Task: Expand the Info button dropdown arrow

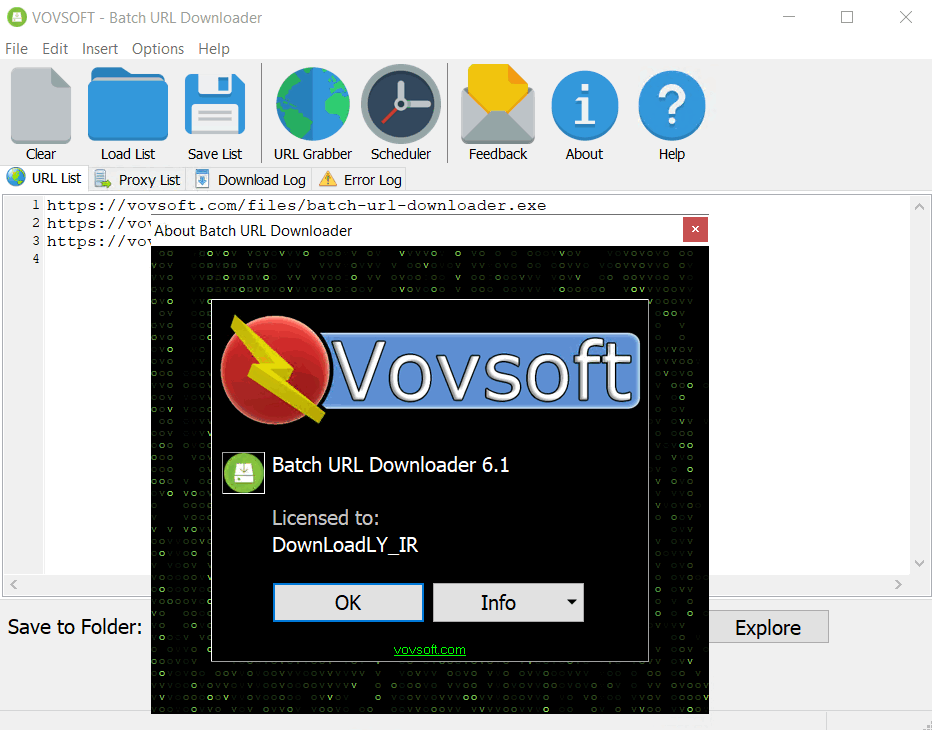Action: click(x=572, y=602)
